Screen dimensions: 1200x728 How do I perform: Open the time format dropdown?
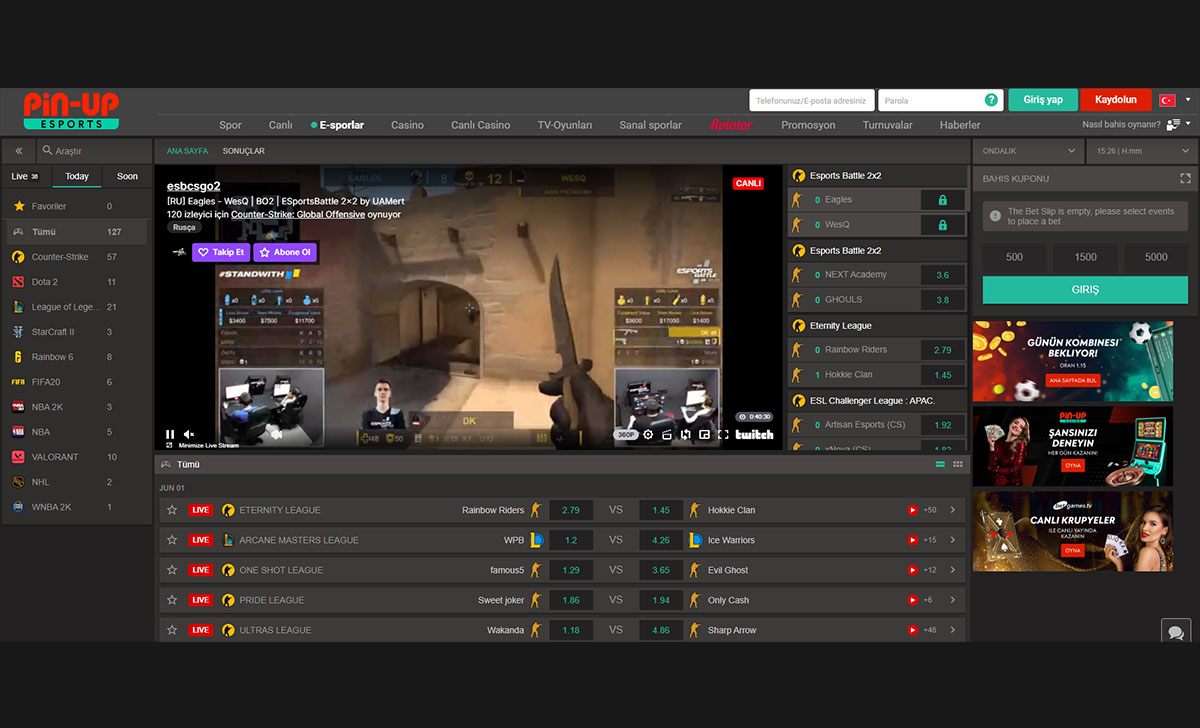pos(1141,151)
